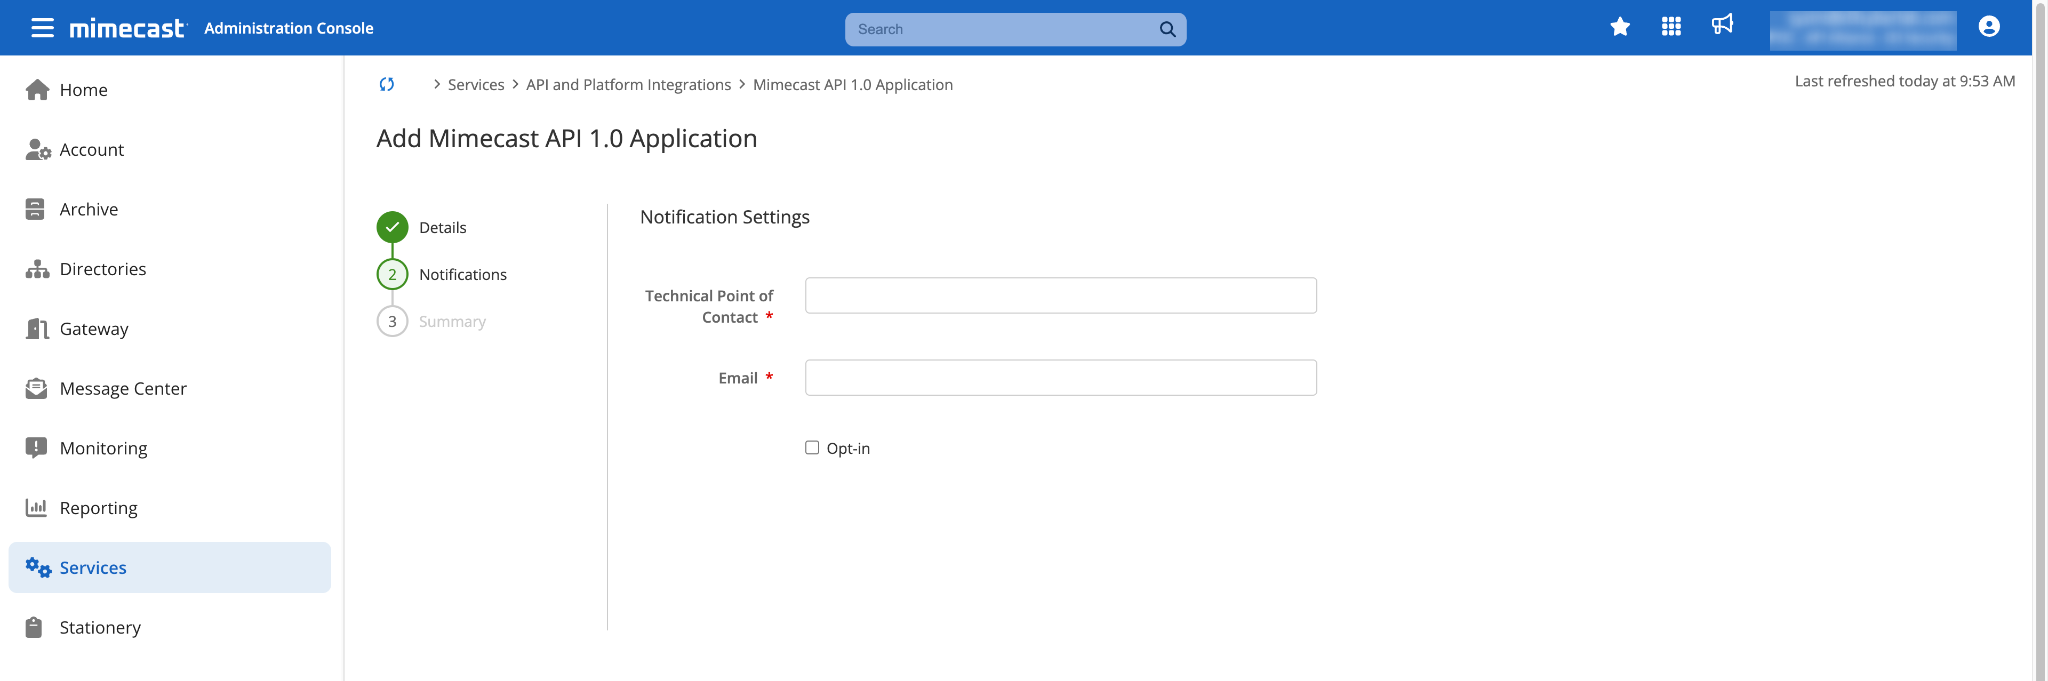The image size is (2048, 681).
Task: Click the Services breadcrumb link
Action: (x=476, y=85)
